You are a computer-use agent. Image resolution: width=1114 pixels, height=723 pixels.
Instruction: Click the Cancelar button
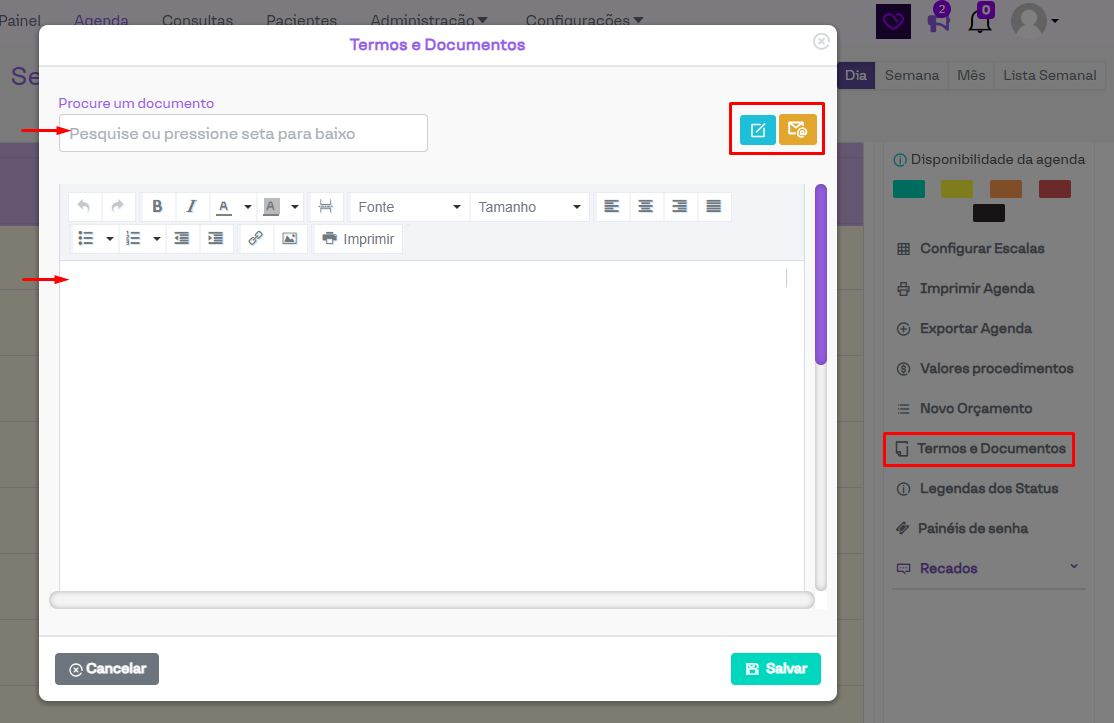point(107,669)
